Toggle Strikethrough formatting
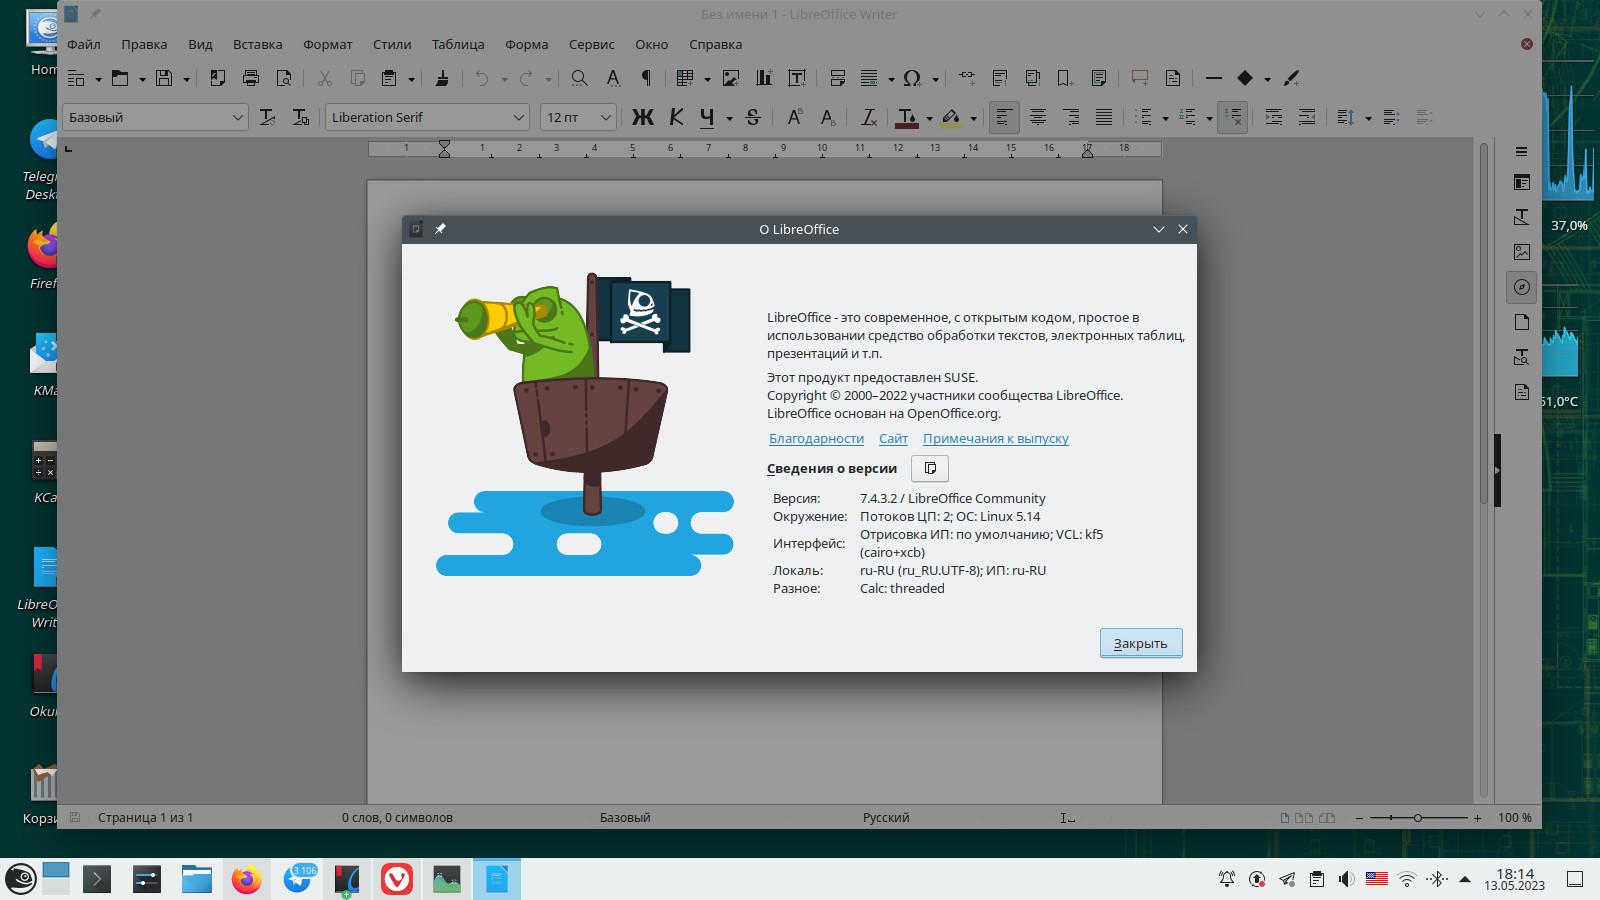Viewport: 1600px width, 900px height. click(753, 117)
